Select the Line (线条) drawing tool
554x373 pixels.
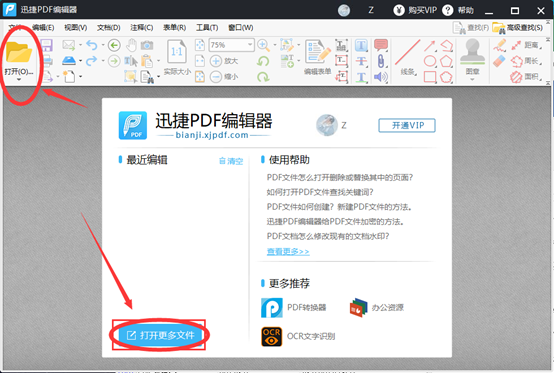[x=408, y=52]
